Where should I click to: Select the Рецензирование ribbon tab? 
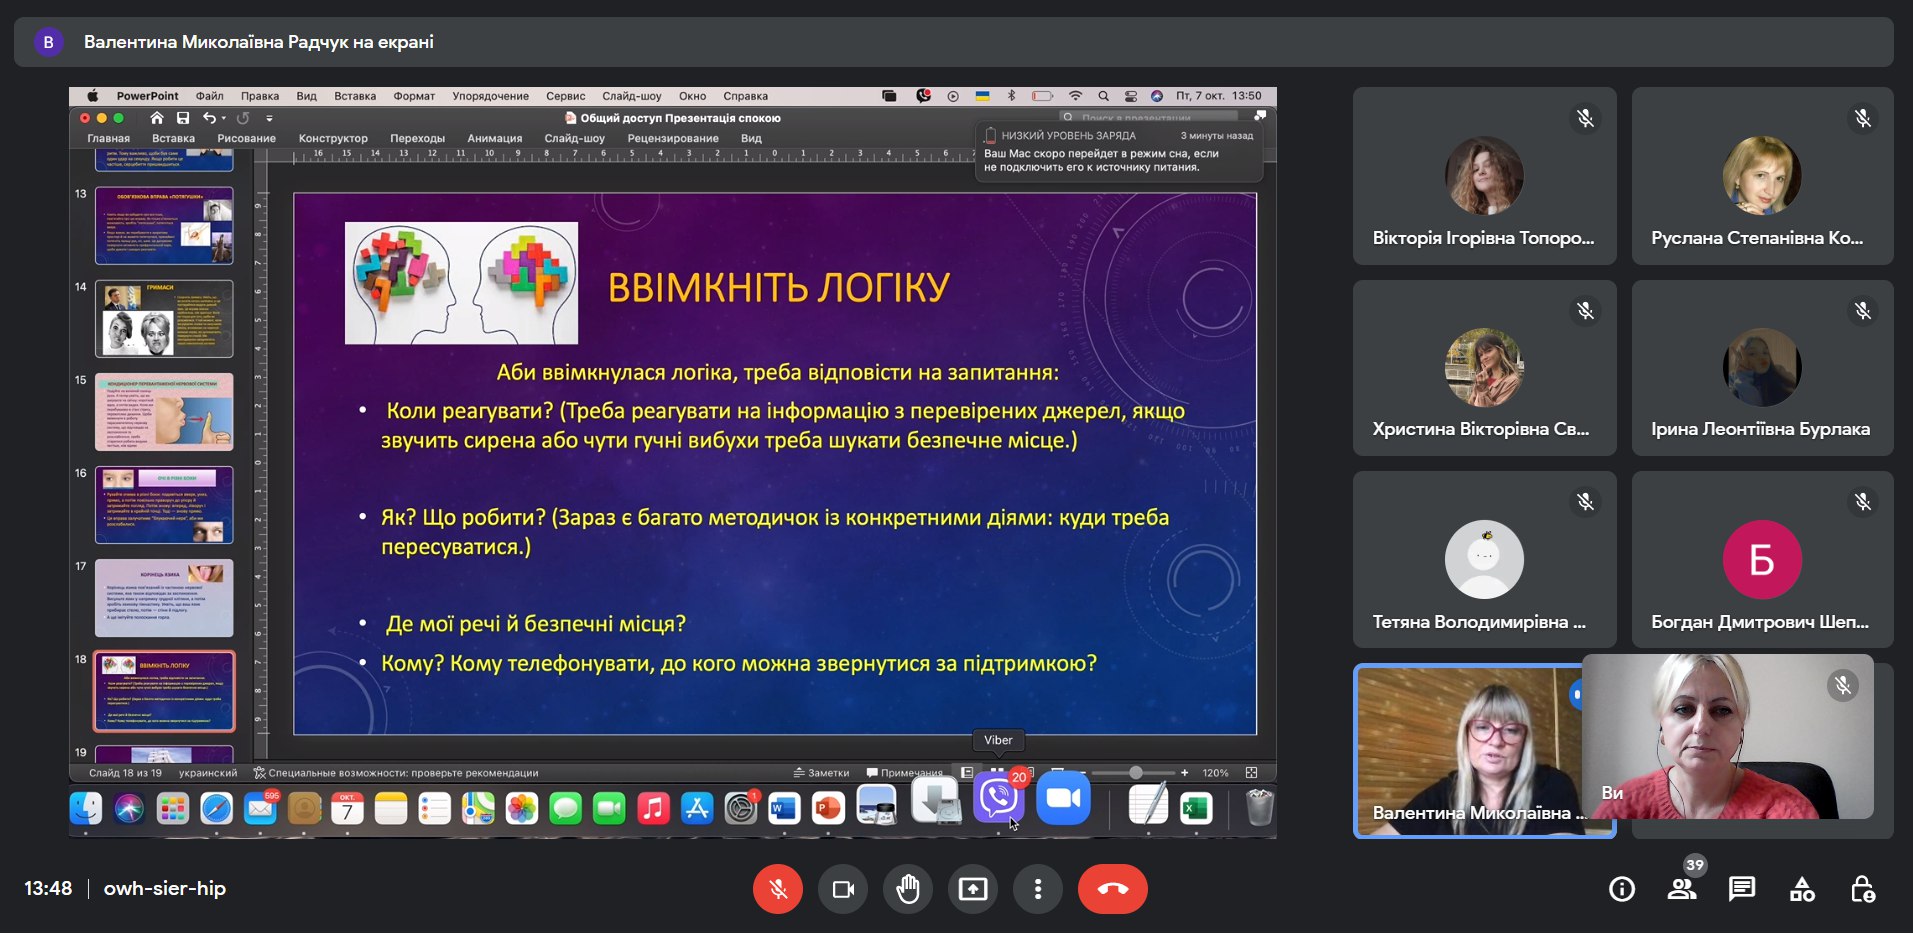coord(673,138)
